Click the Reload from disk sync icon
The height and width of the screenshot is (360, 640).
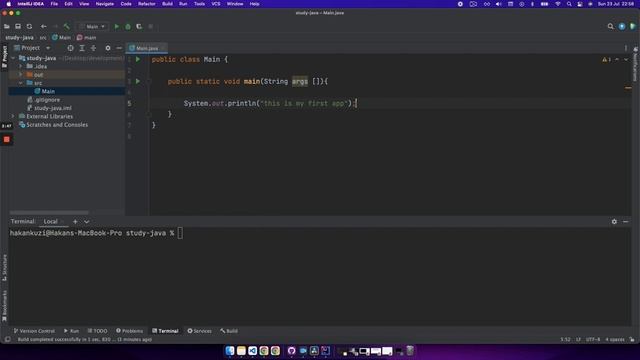coord(29,27)
